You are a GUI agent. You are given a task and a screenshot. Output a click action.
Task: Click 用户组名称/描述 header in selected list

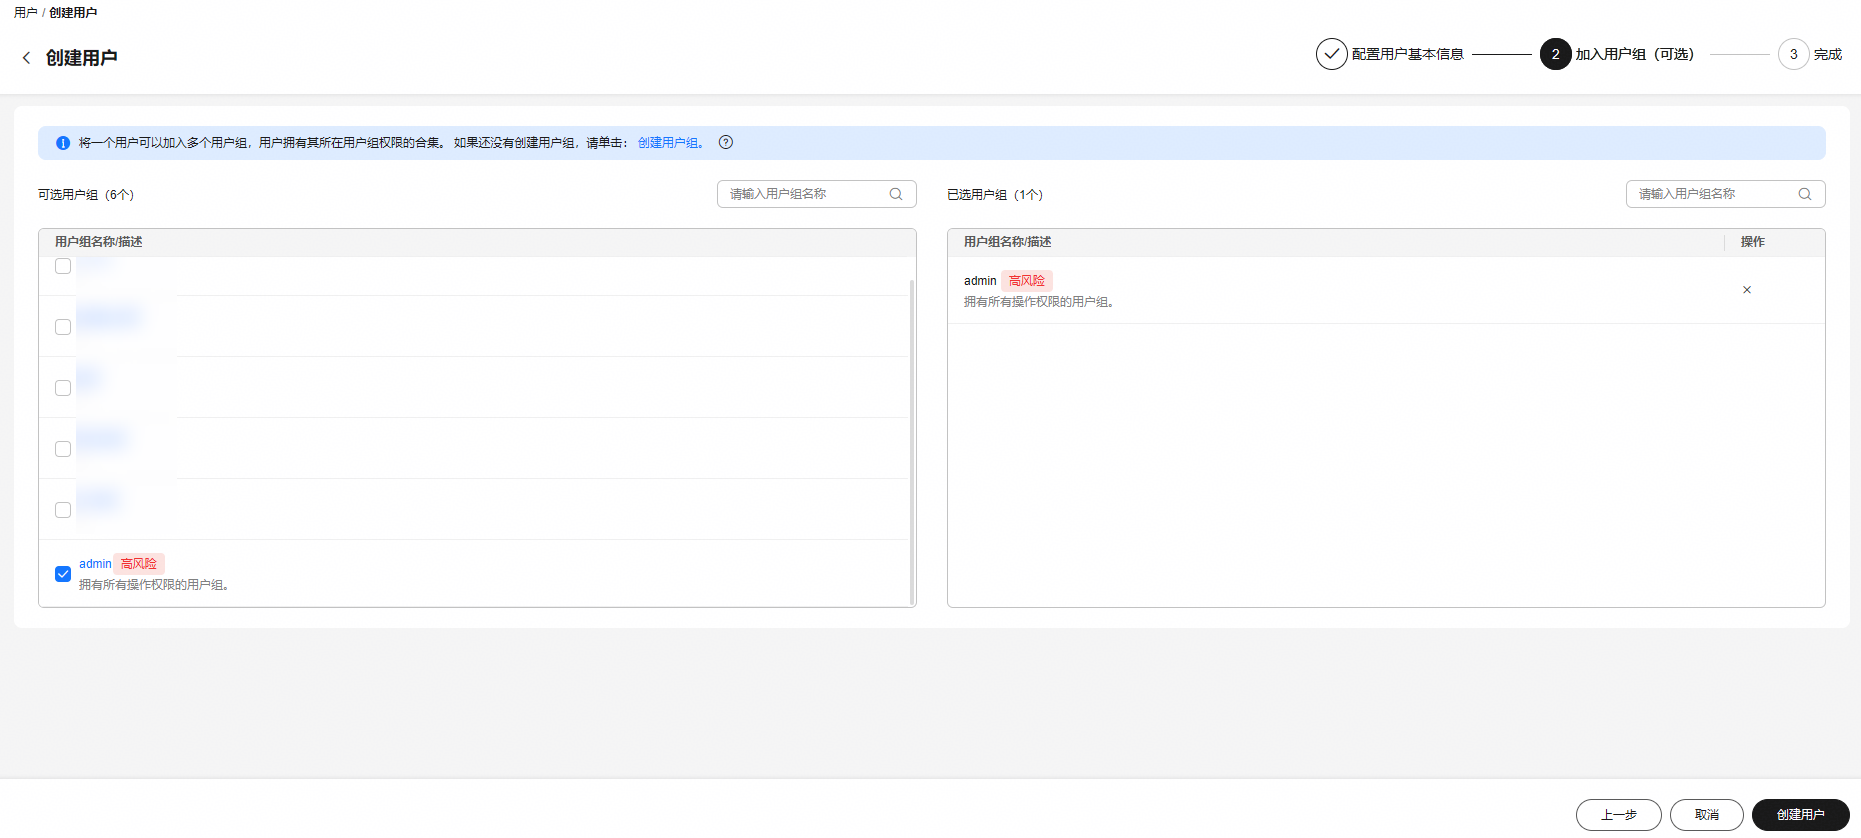[1008, 242]
